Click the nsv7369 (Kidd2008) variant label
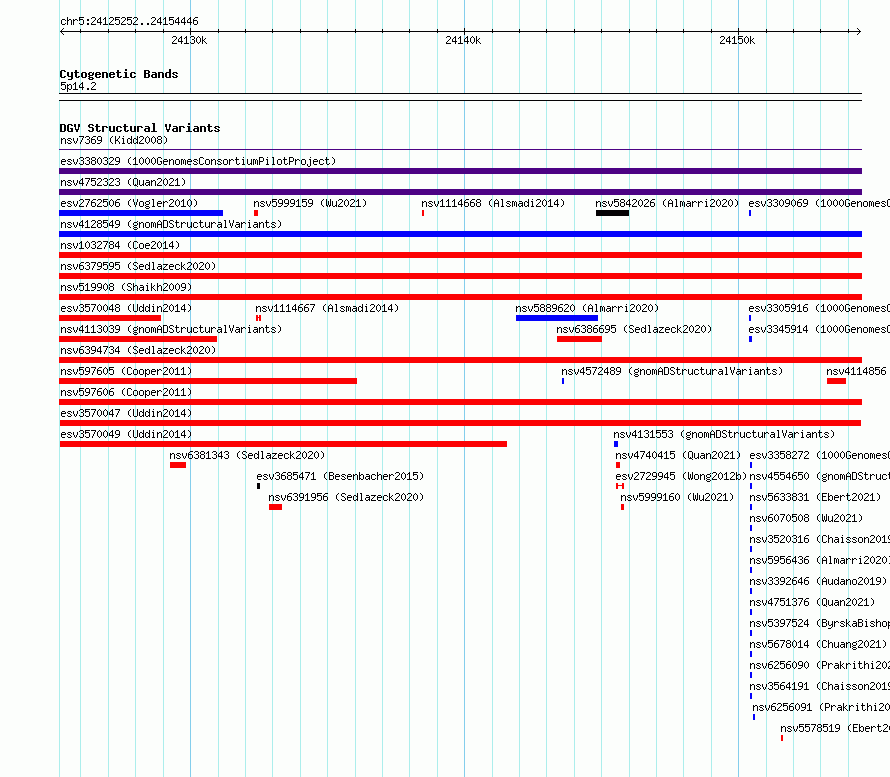This screenshot has width=890, height=777. [x=114, y=140]
